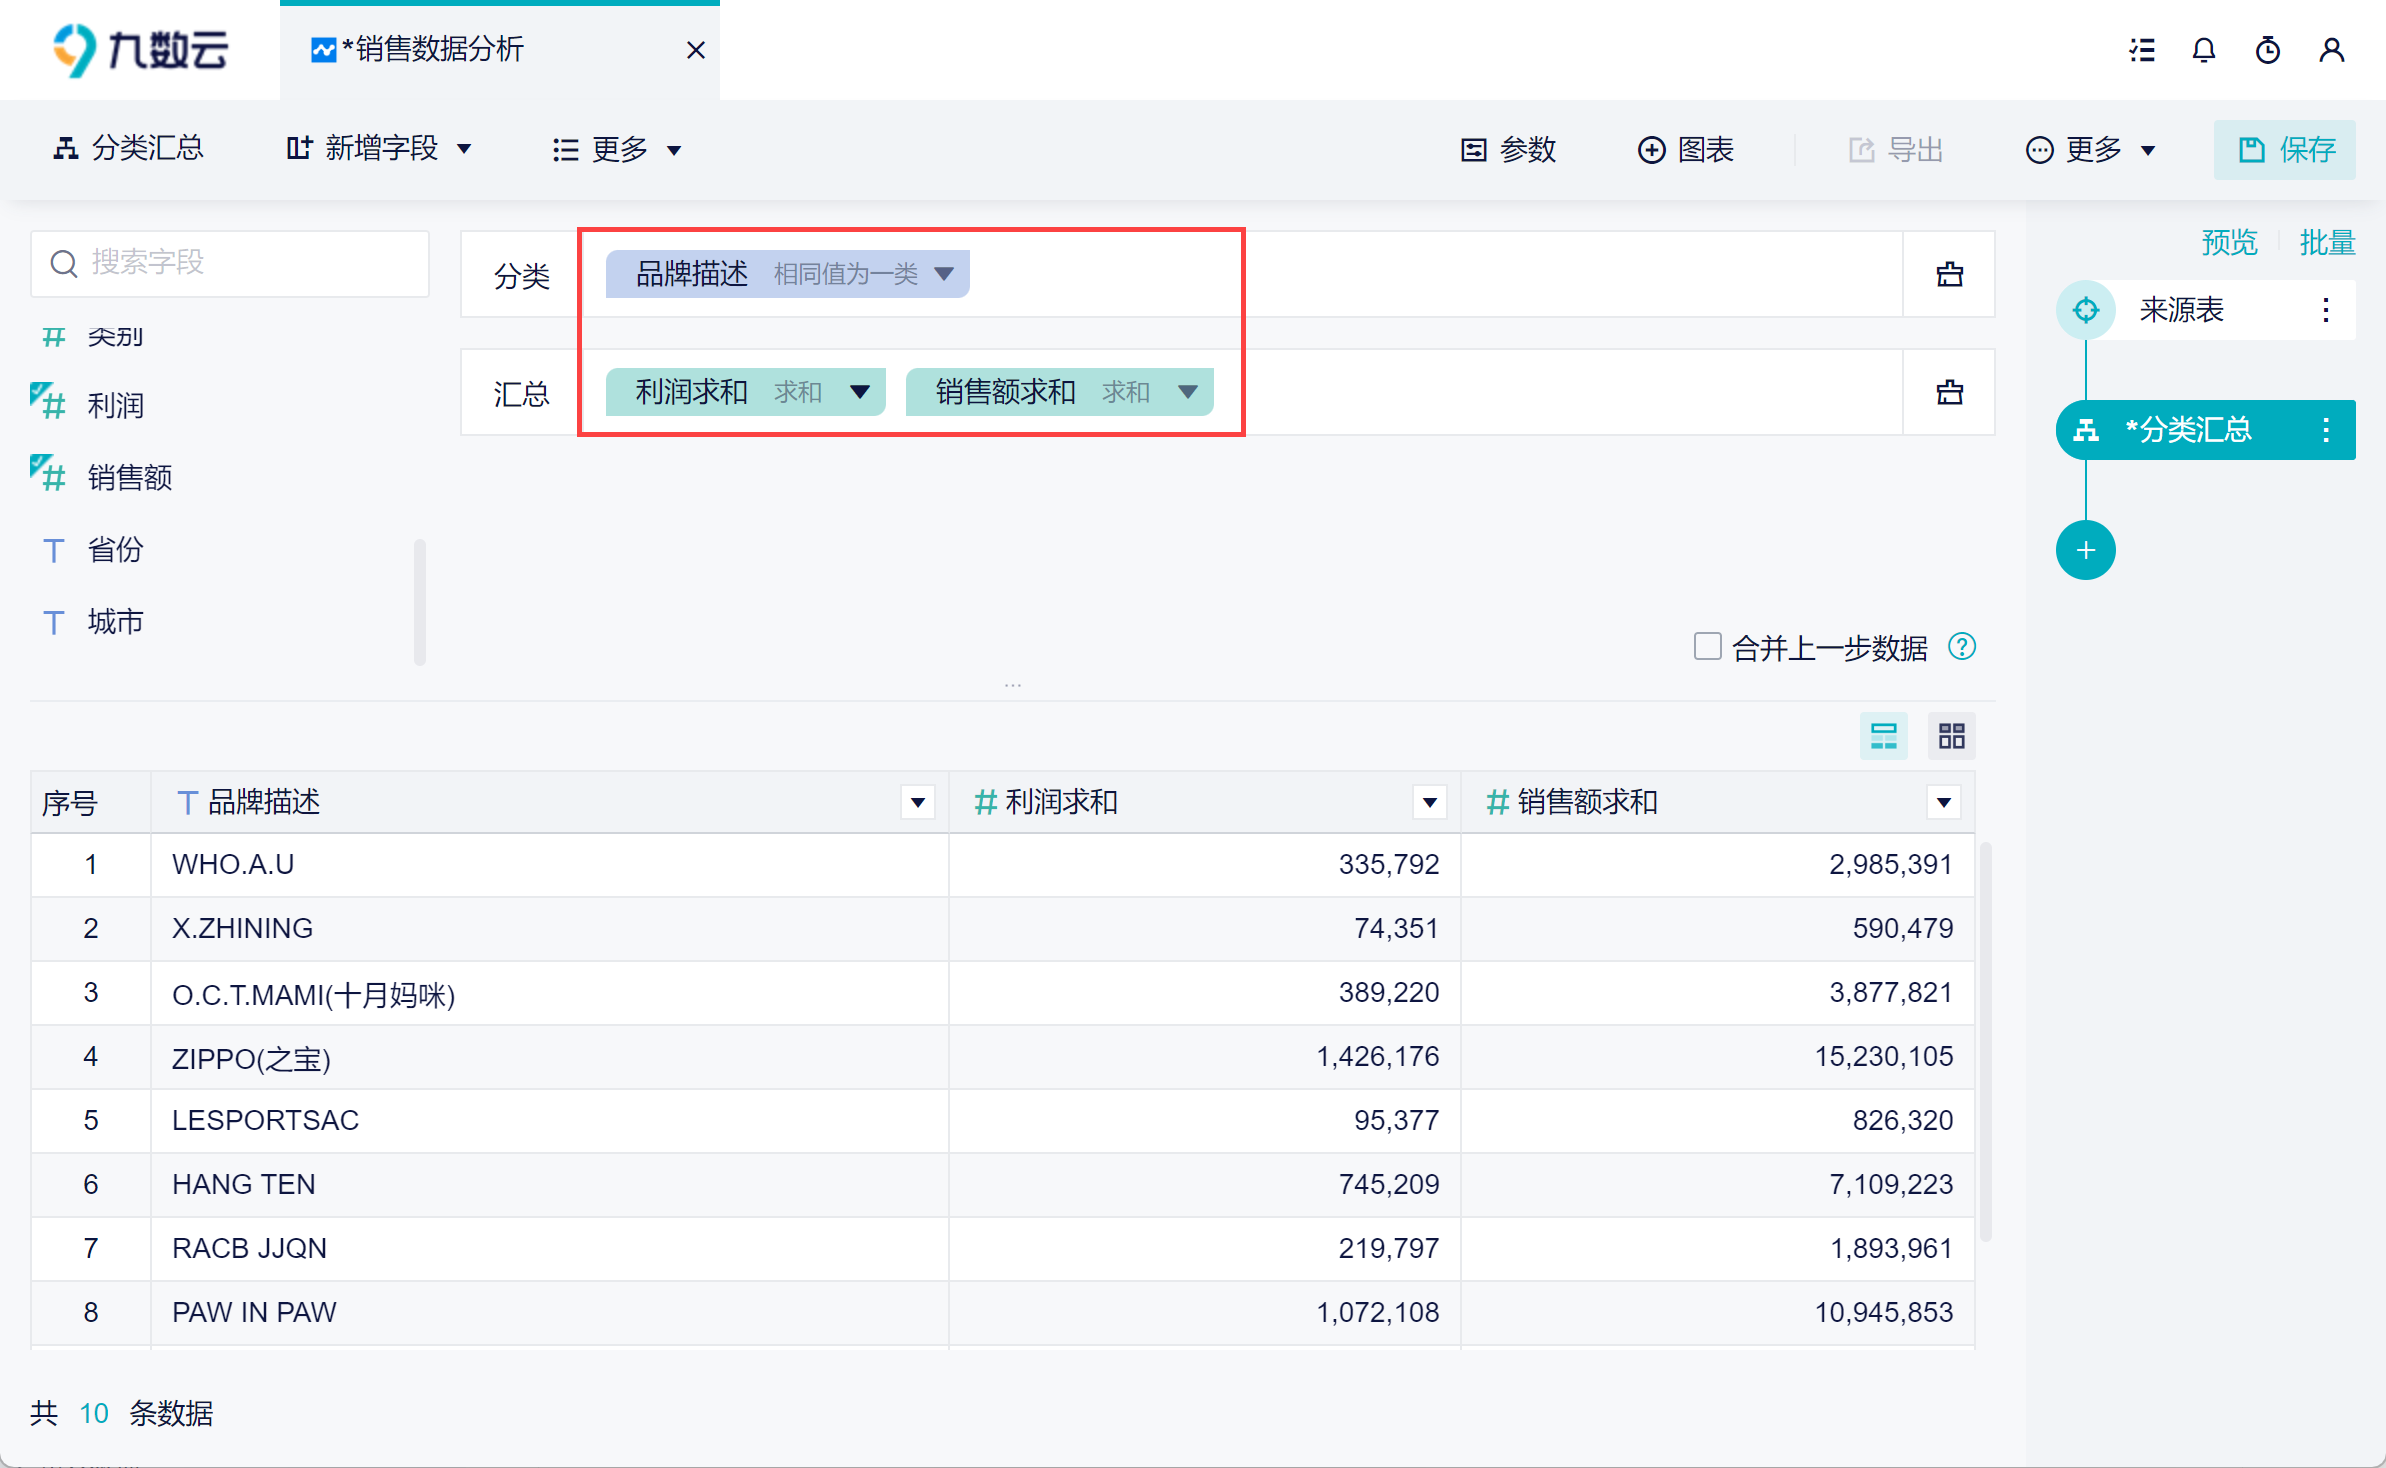Click the 导出 export button
2386x1468 pixels.
[x=1896, y=149]
